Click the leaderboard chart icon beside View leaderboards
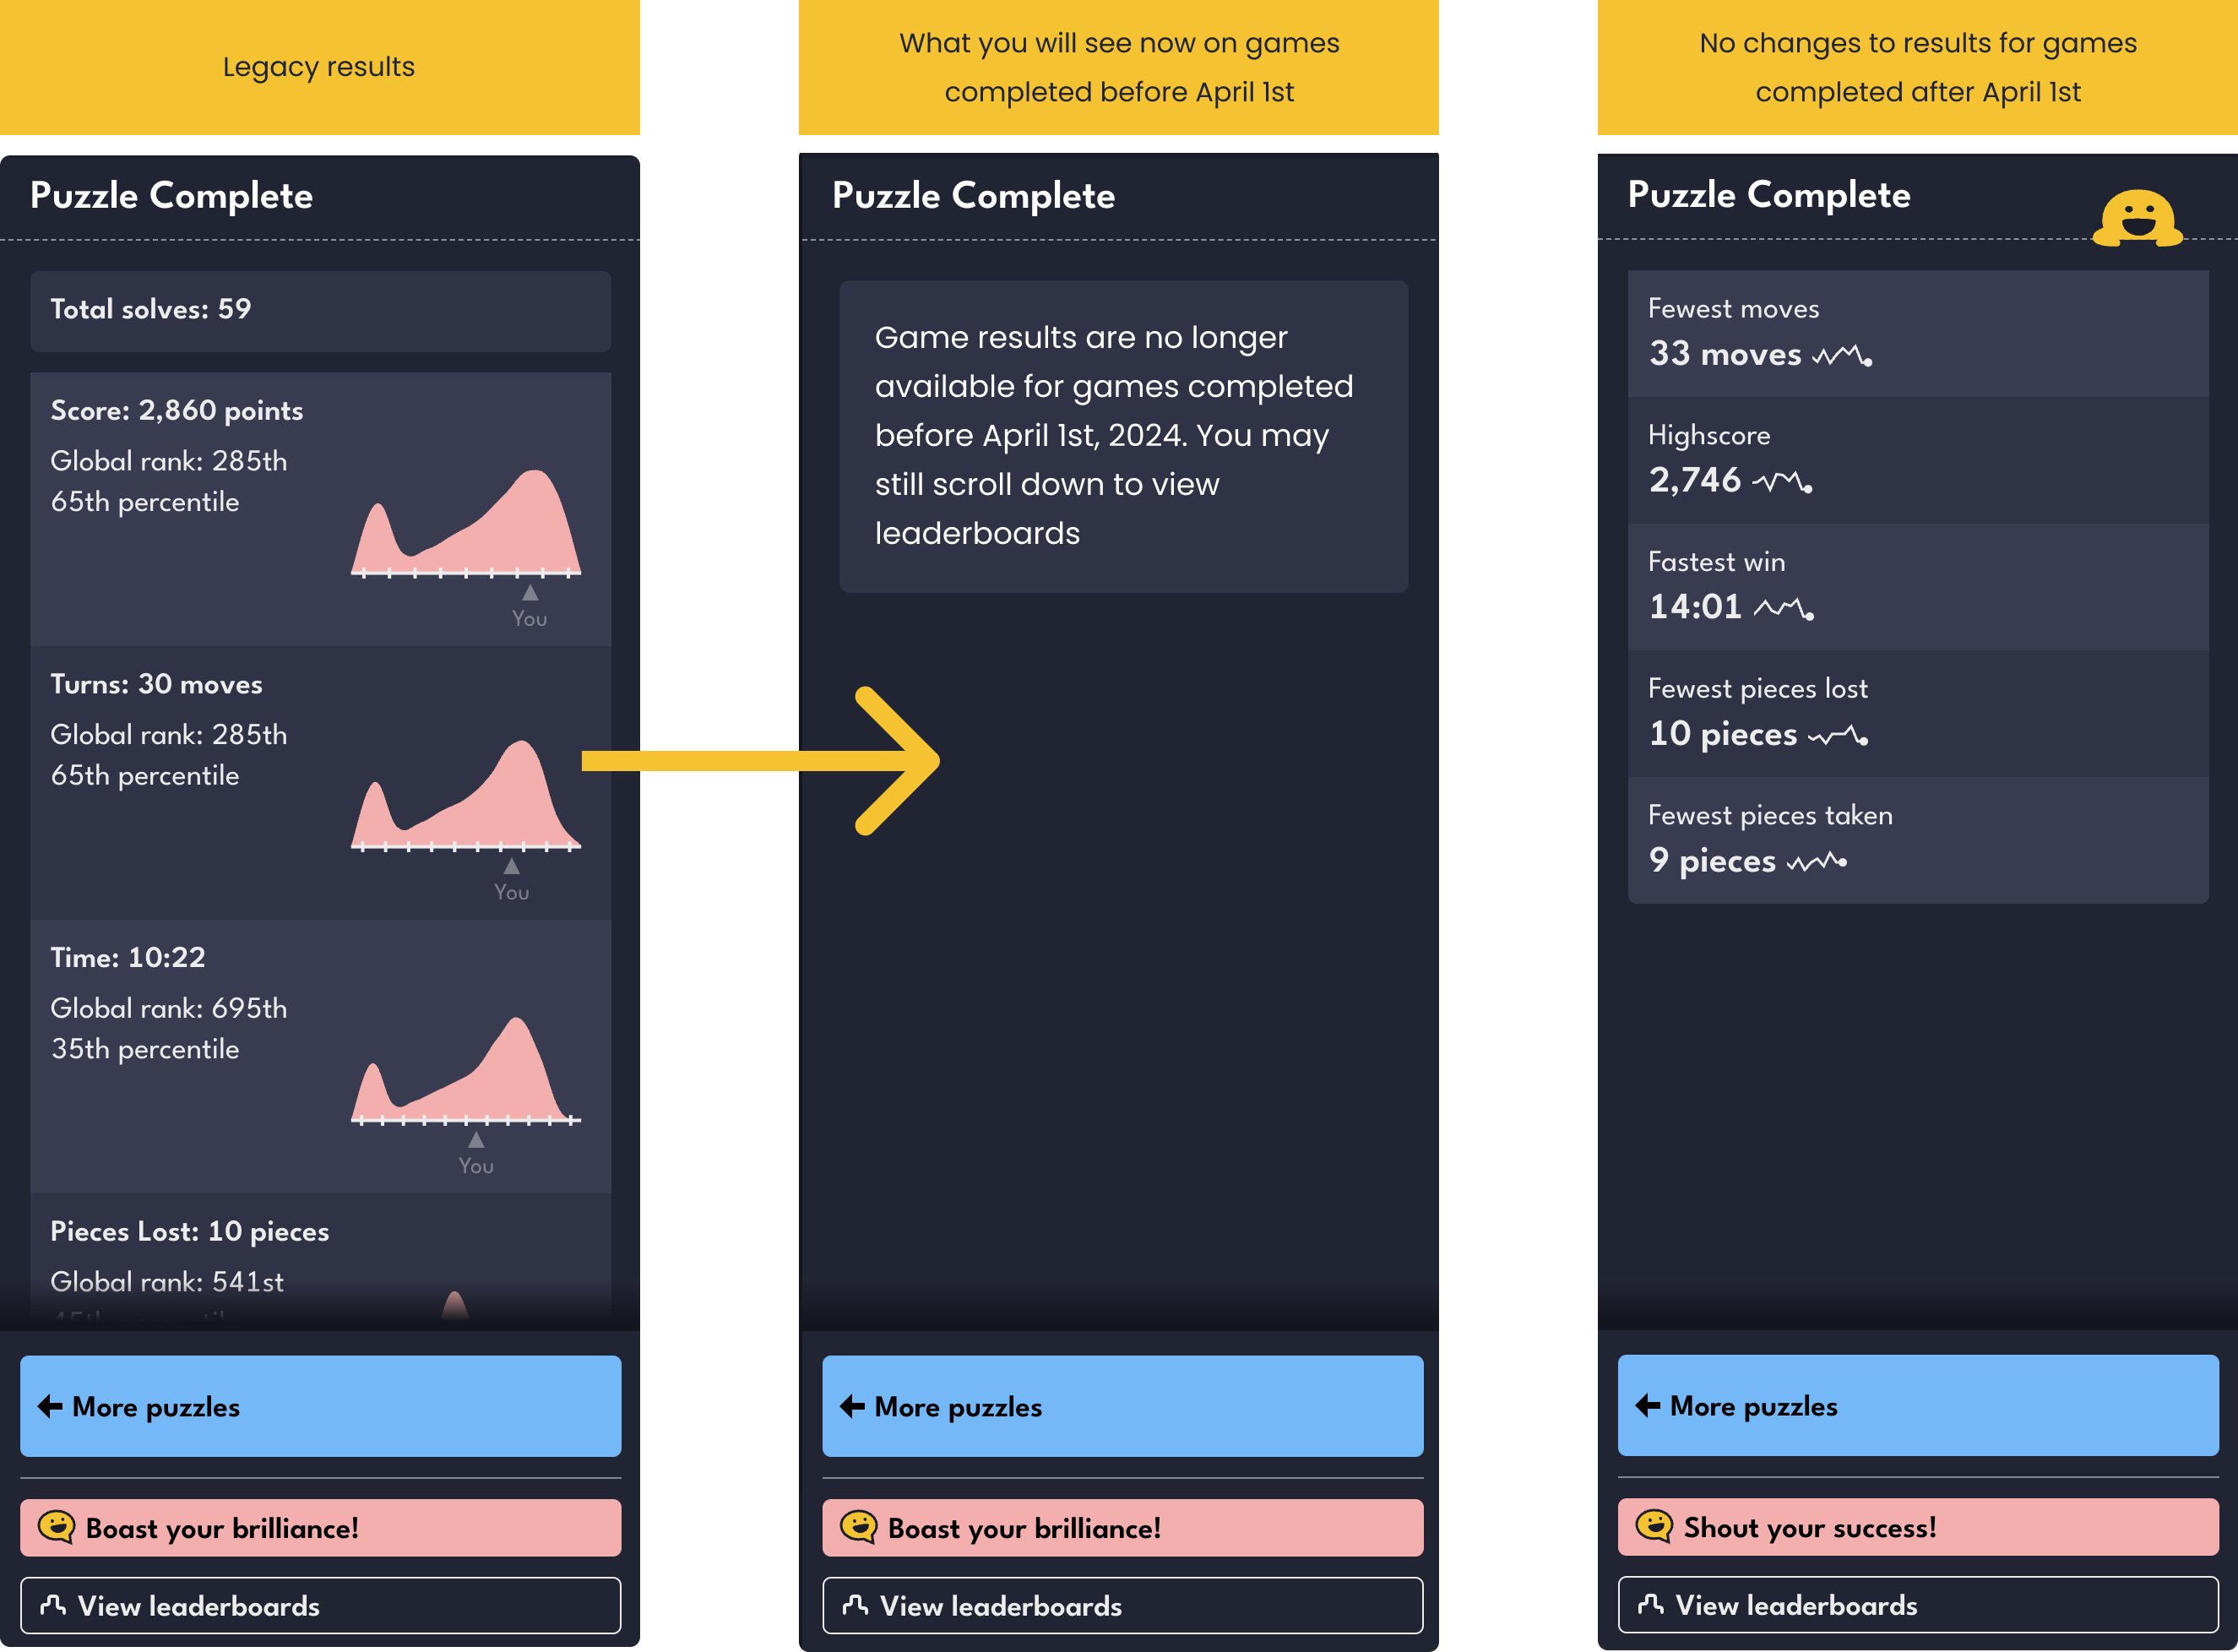The width and height of the screenshot is (2238, 1652). tap(56, 1606)
